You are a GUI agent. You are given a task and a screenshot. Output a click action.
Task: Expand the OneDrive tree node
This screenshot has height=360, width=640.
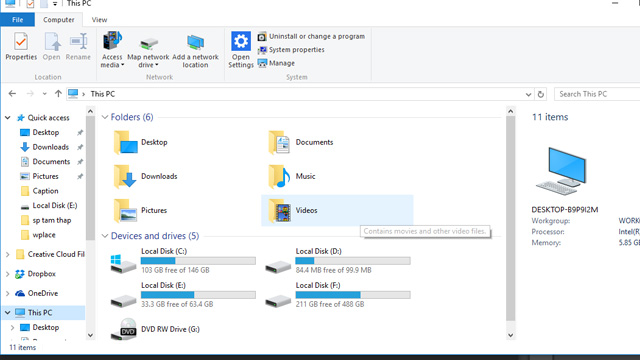[x=8, y=293]
